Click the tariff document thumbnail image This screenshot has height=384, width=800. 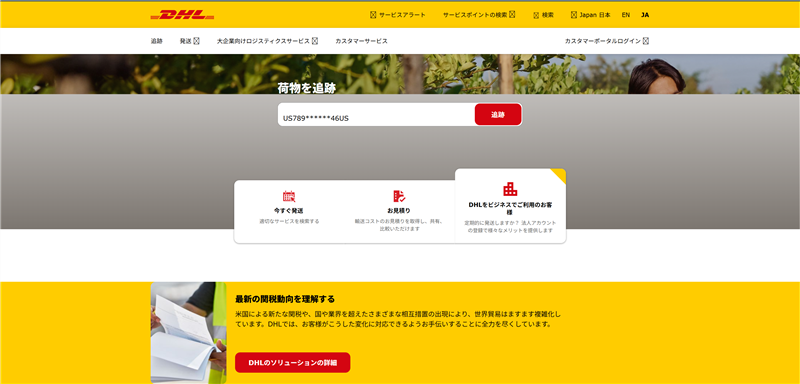pos(189,332)
